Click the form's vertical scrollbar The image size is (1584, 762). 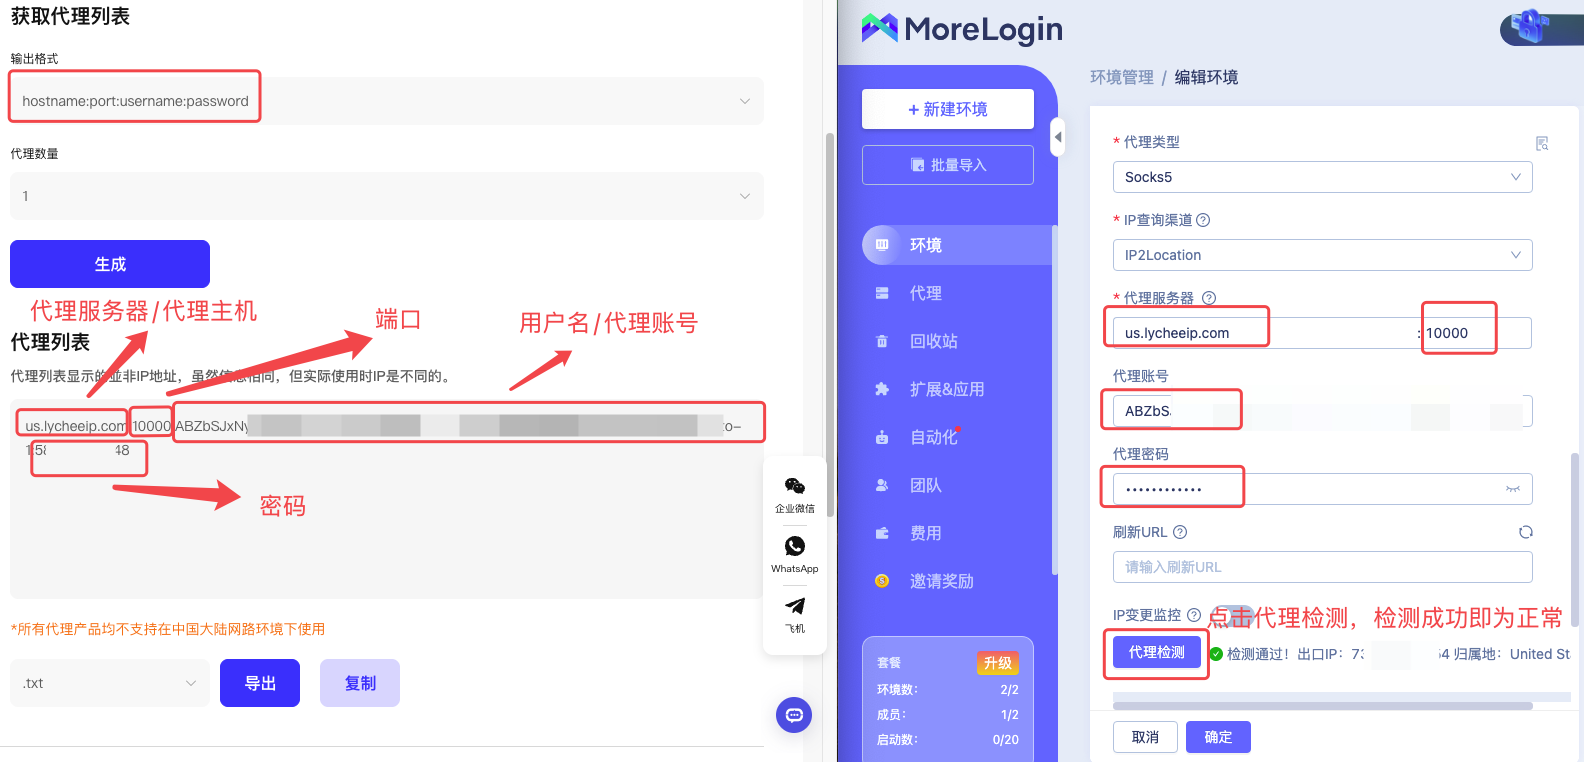click(x=1575, y=540)
